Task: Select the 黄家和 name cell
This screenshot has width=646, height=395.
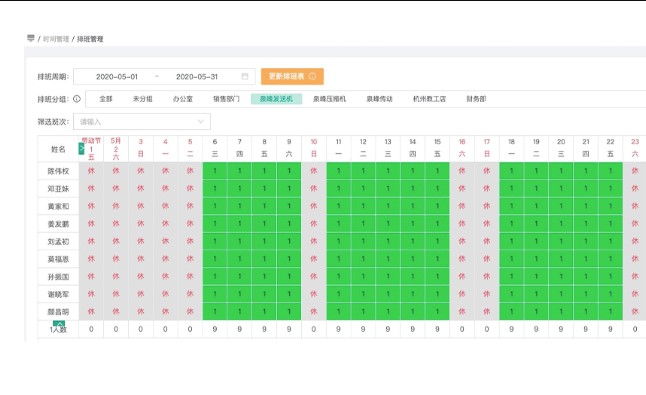Action: click(x=58, y=206)
